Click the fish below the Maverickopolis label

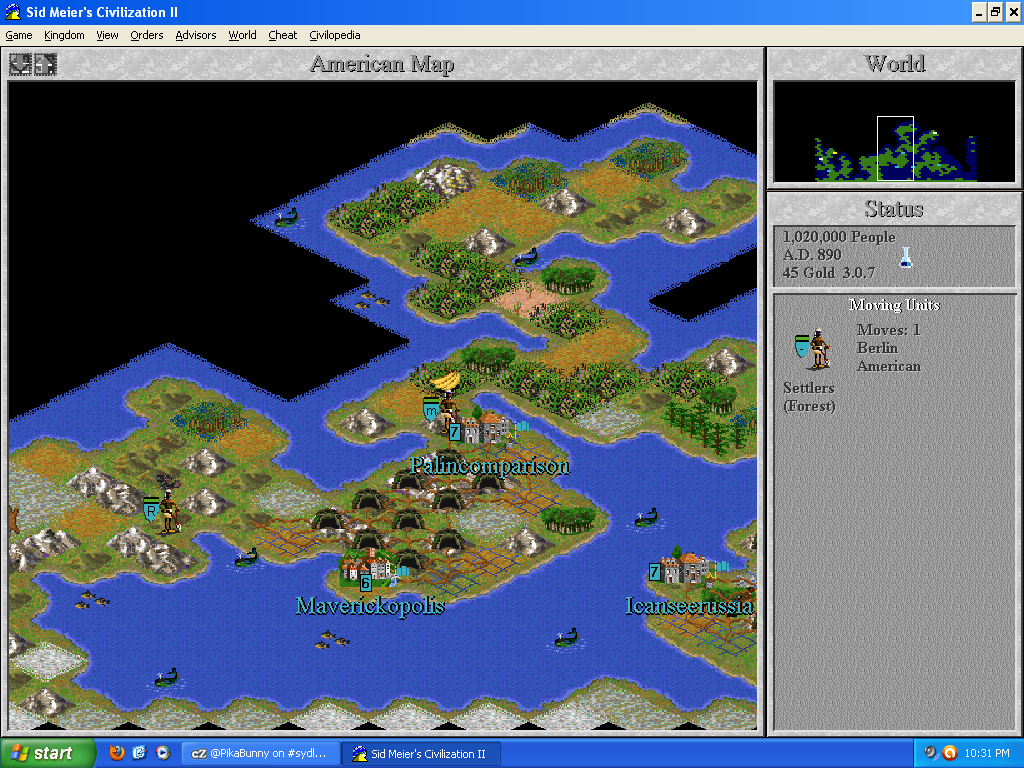point(332,639)
